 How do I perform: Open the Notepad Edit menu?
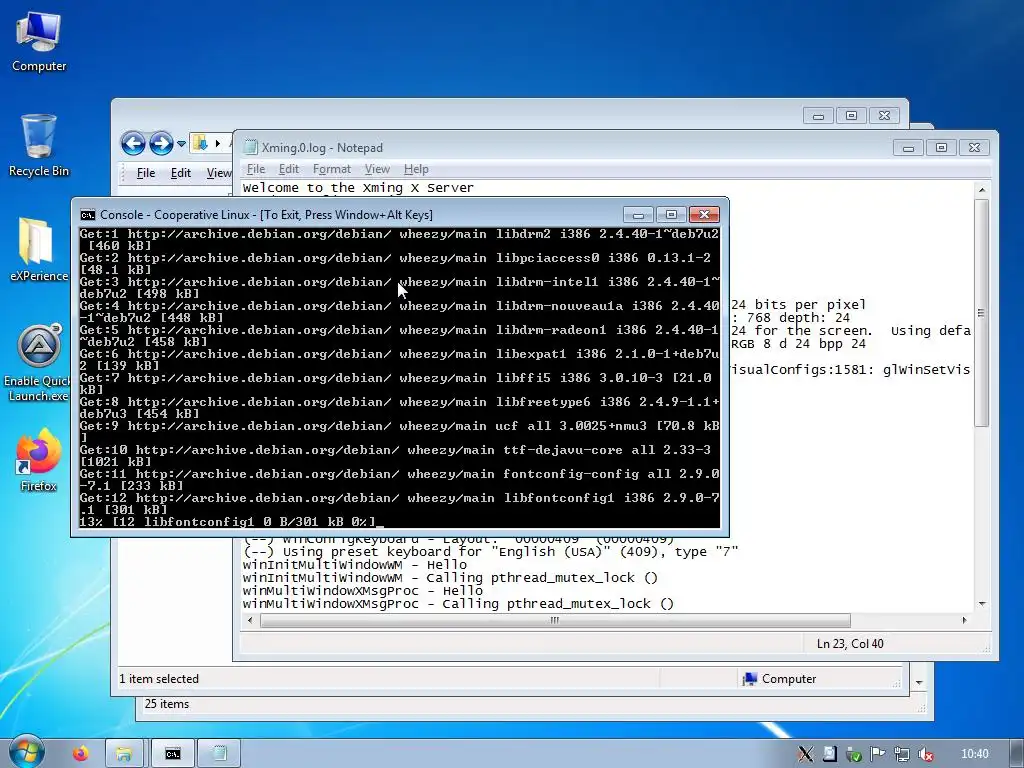289,169
